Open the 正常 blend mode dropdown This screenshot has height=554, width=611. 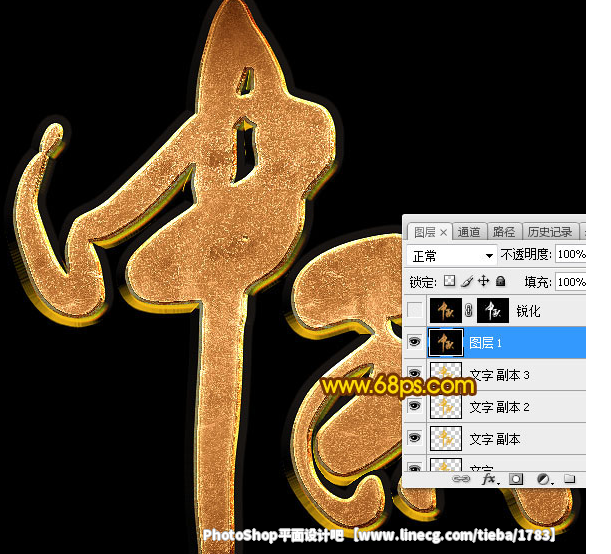tap(452, 256)
